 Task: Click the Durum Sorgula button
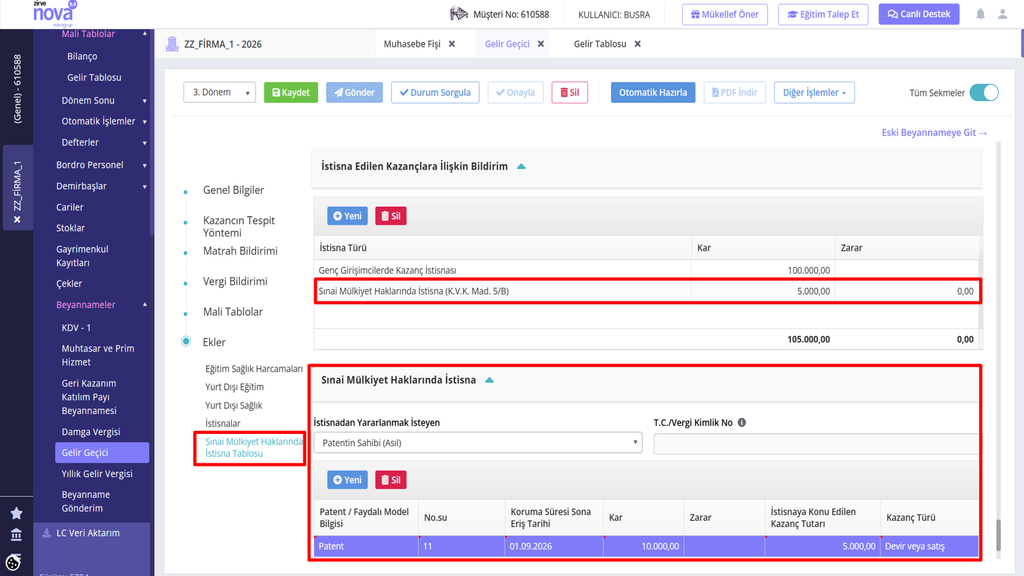[435, 93]
